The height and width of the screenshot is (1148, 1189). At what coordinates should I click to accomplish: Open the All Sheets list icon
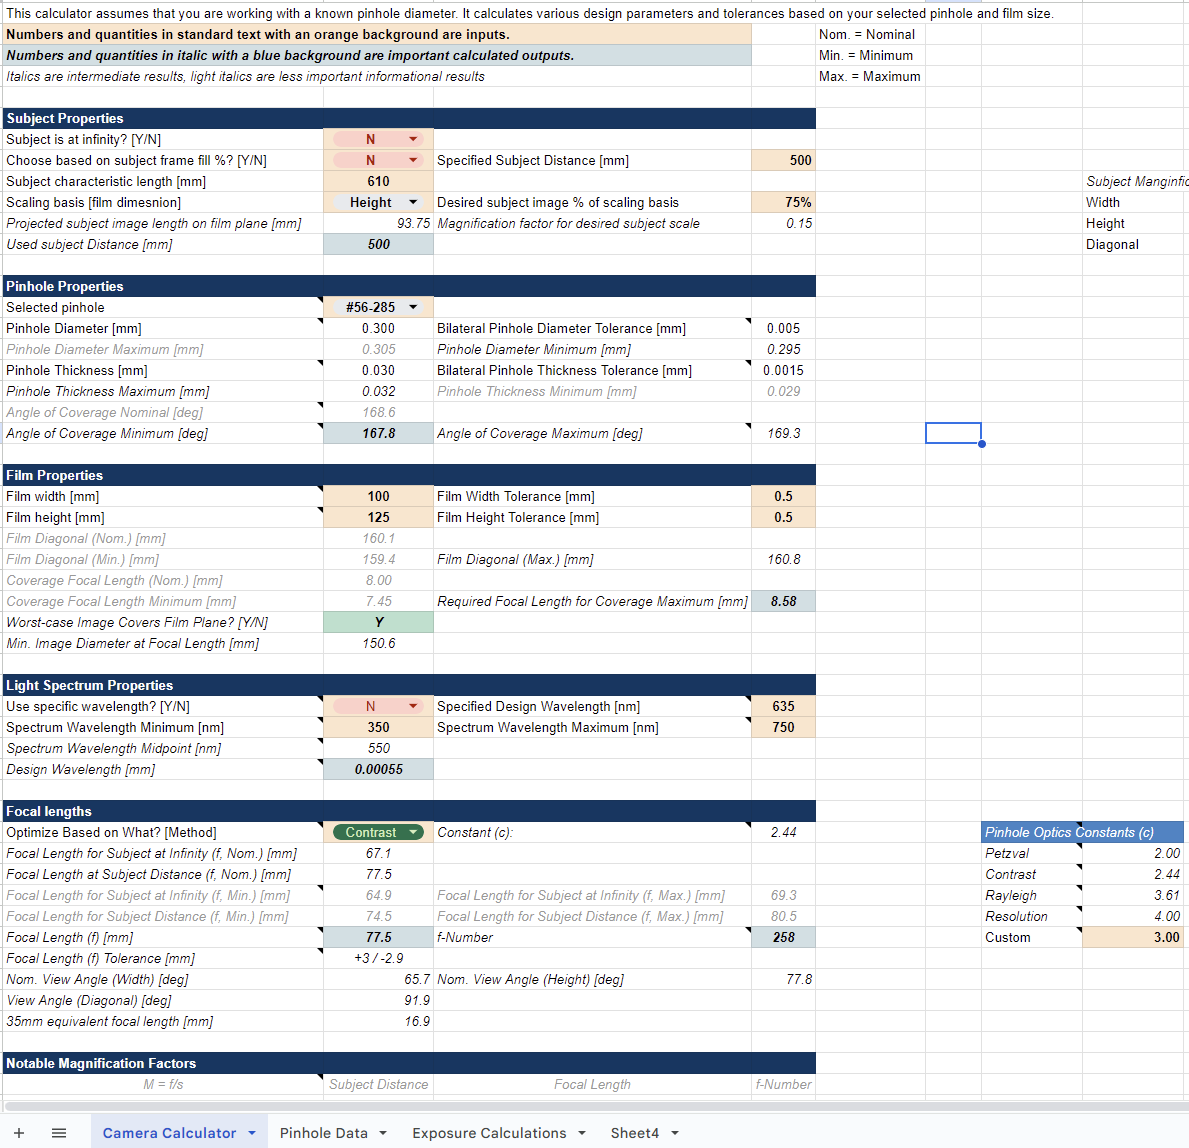pos(59,1133)
